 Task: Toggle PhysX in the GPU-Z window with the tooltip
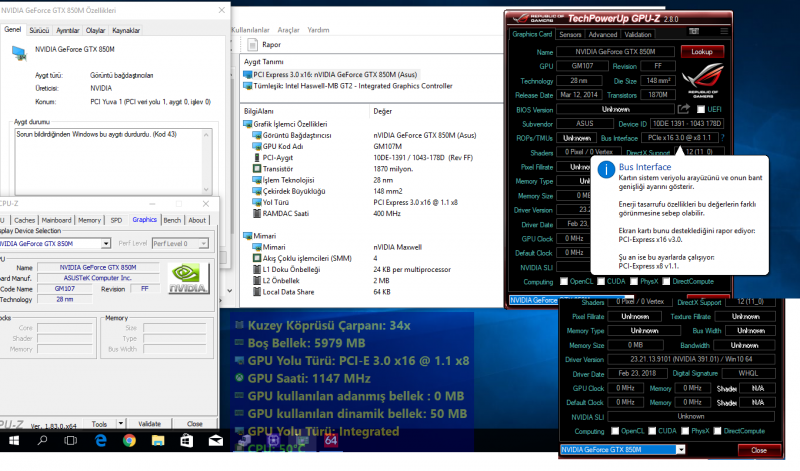[634, 281]
